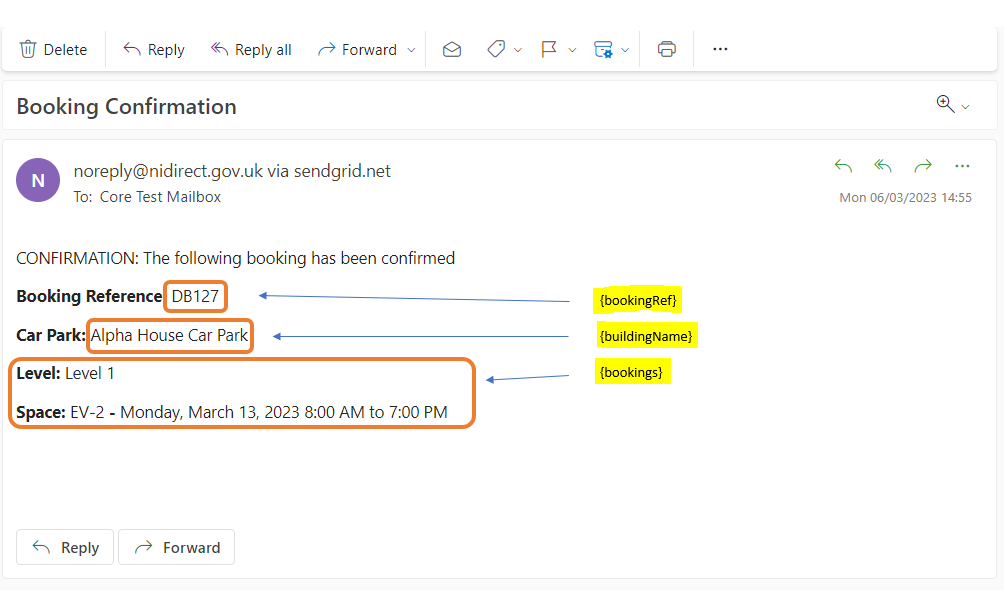
Task: Click Reply all in the toolbar
Action: click(251, 49)
